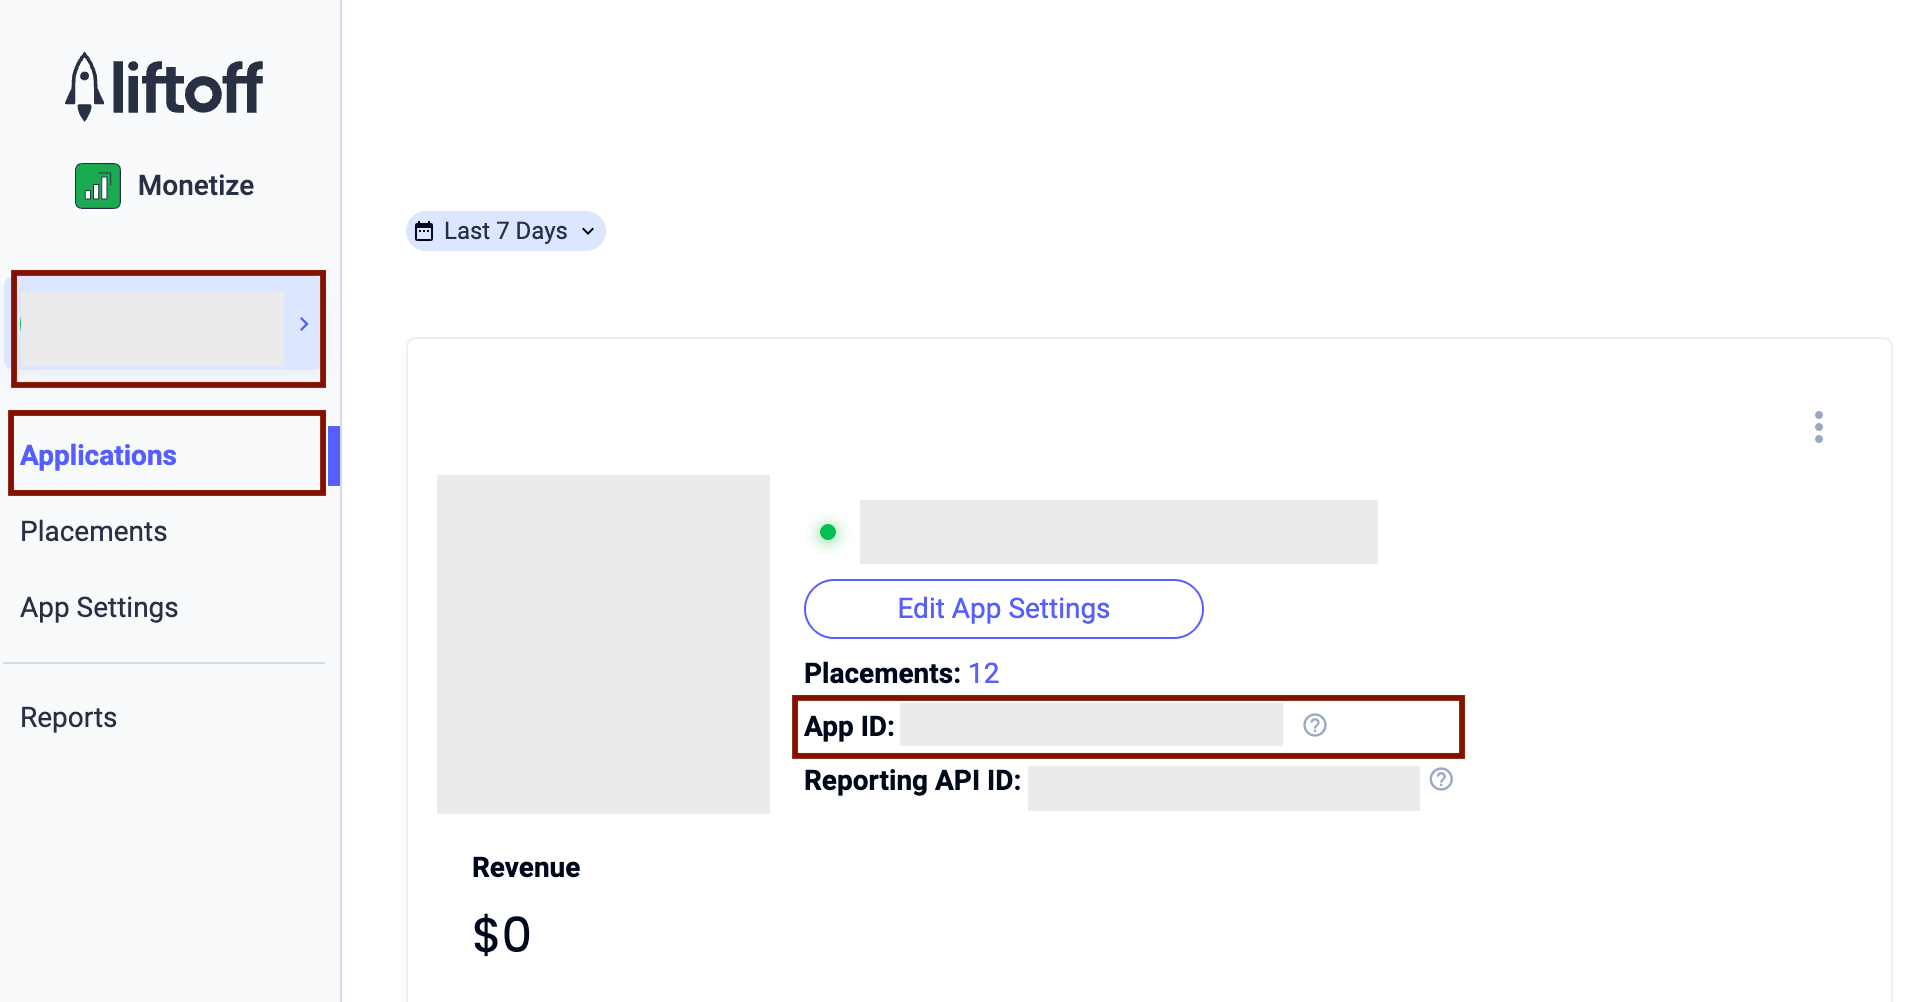The image size is (1908, 1002).
Task: Open the Placements count link showing 12
Action: [984, 673]
